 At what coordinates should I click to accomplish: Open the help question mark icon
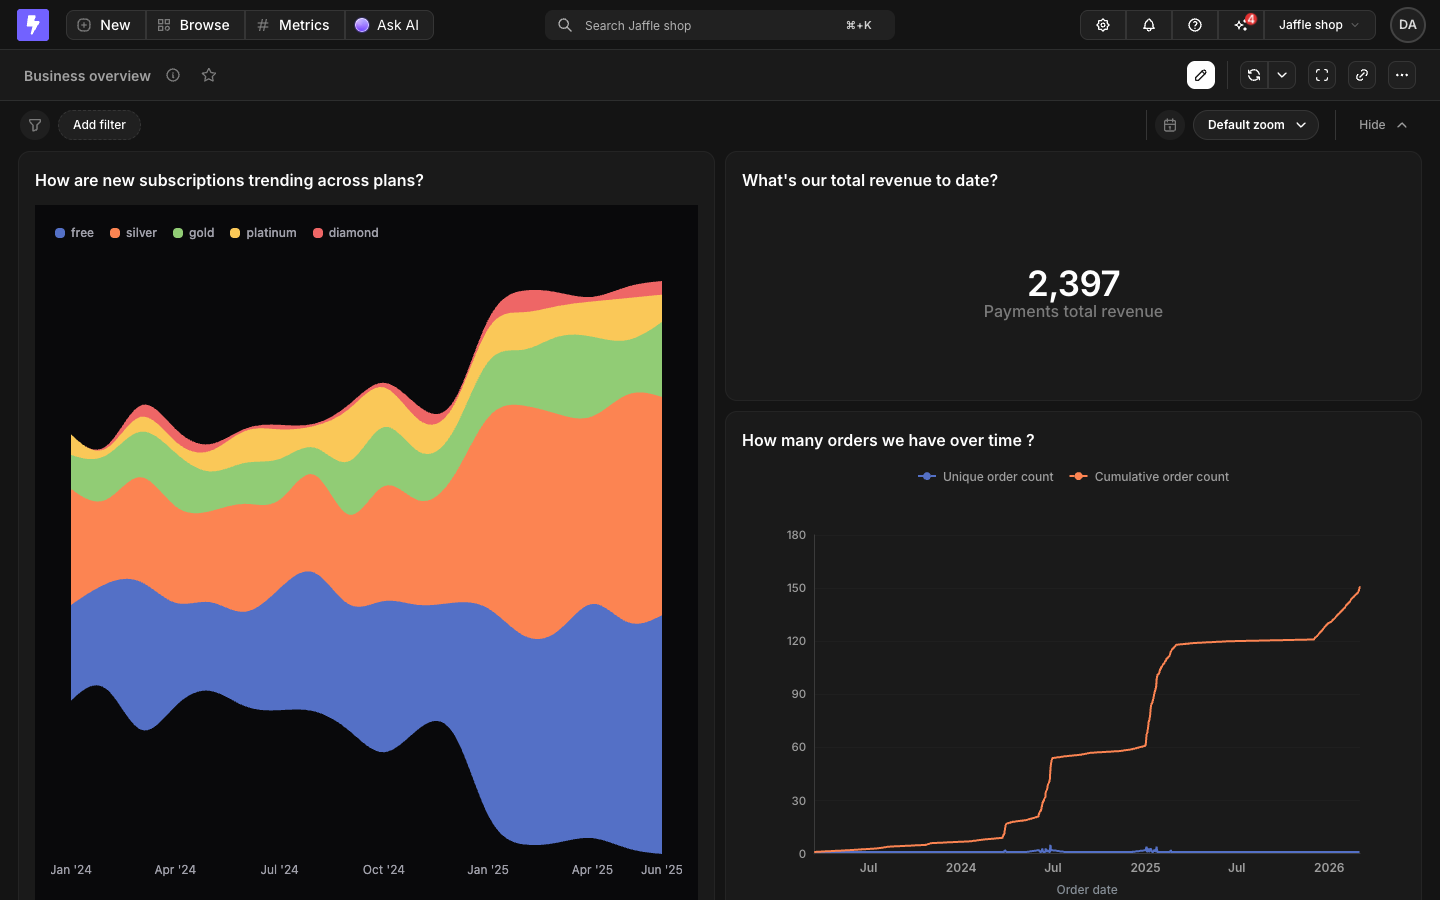pos(1195,25)
